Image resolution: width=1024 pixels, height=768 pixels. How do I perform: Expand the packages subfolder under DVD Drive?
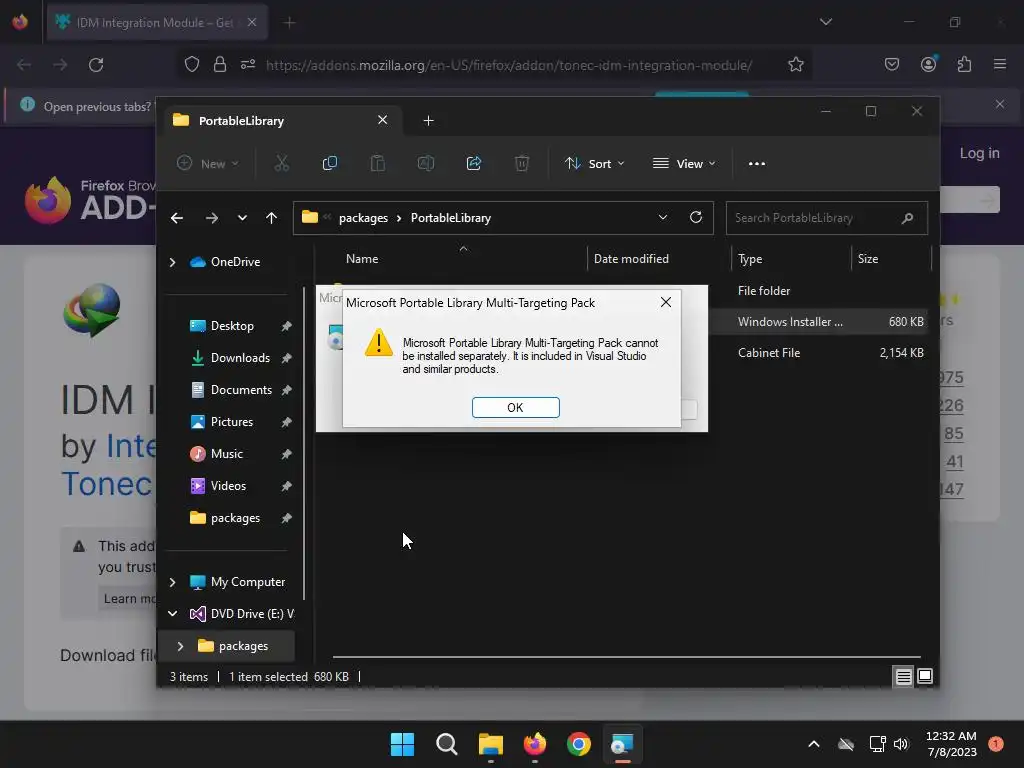pos(181,646)
